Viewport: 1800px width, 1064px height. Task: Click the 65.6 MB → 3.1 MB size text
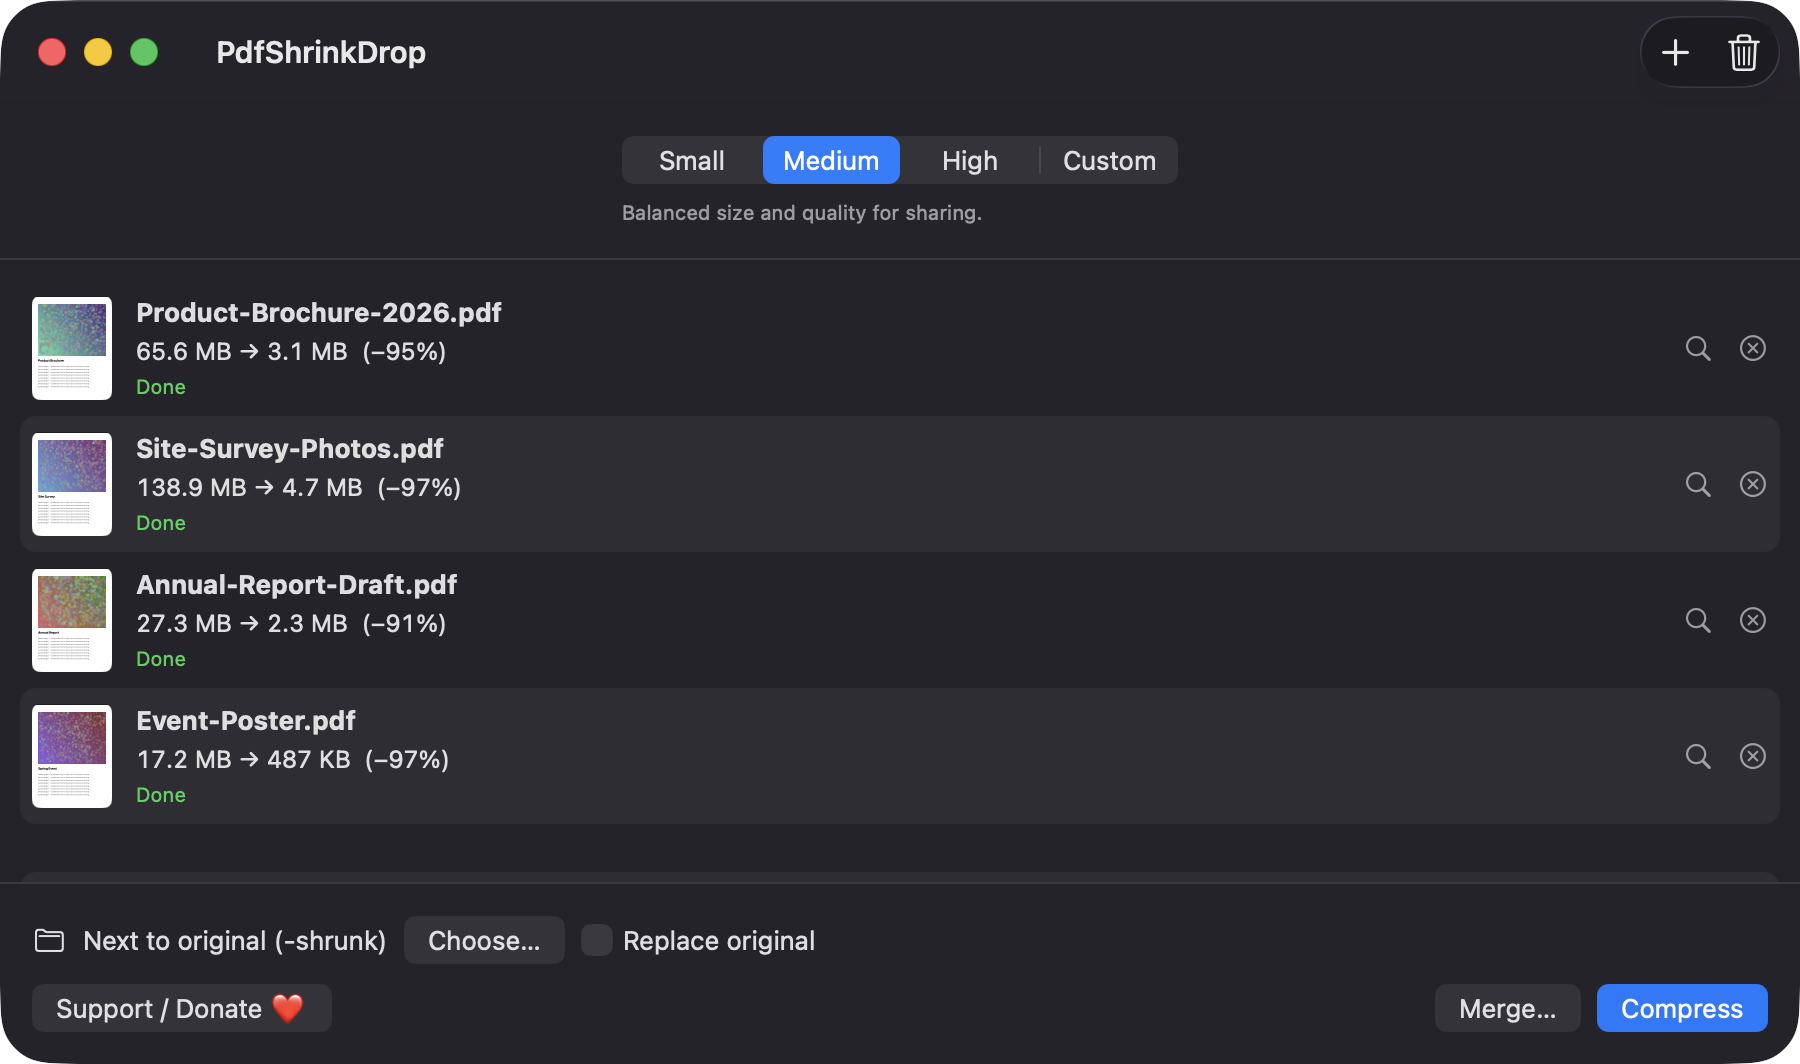coord(242,352)
